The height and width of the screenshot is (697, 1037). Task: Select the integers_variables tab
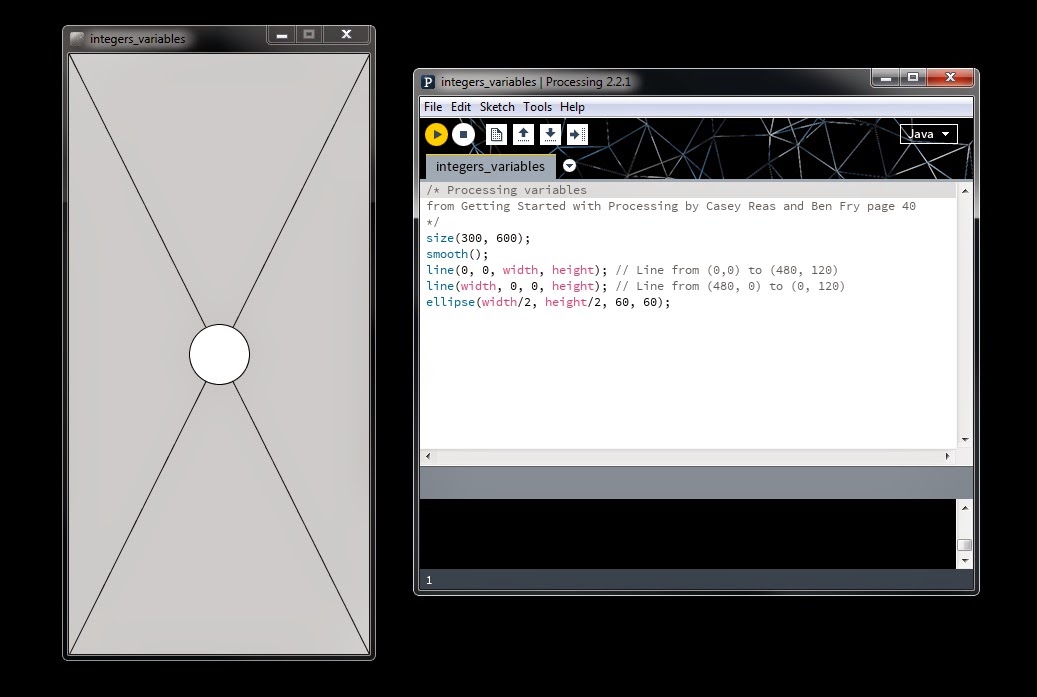pyautogui.click(x=490, y=167)
